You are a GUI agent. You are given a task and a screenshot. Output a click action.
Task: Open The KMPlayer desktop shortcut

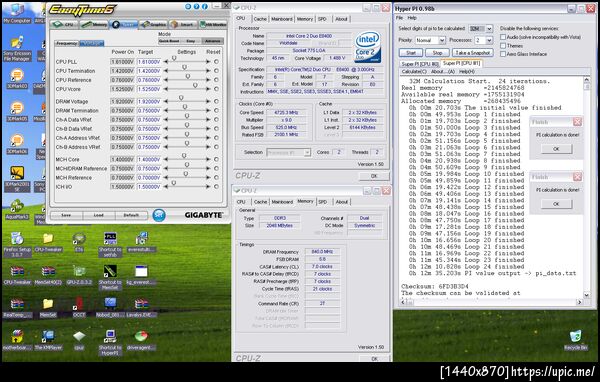tap(48, 340)
